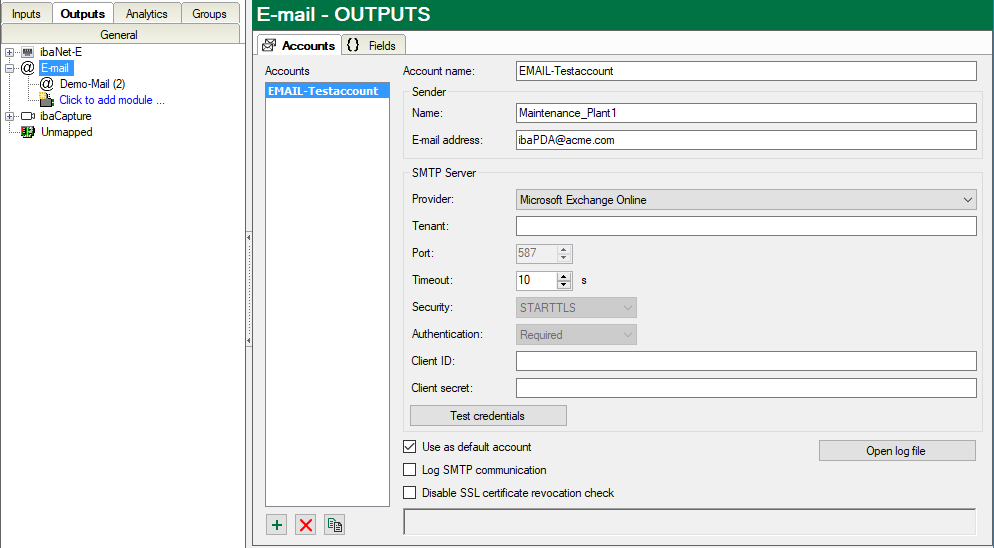Expand the ibaNet-E tree node
The image size is (994, 548).
pyautogui.click(x=9, y=52)
